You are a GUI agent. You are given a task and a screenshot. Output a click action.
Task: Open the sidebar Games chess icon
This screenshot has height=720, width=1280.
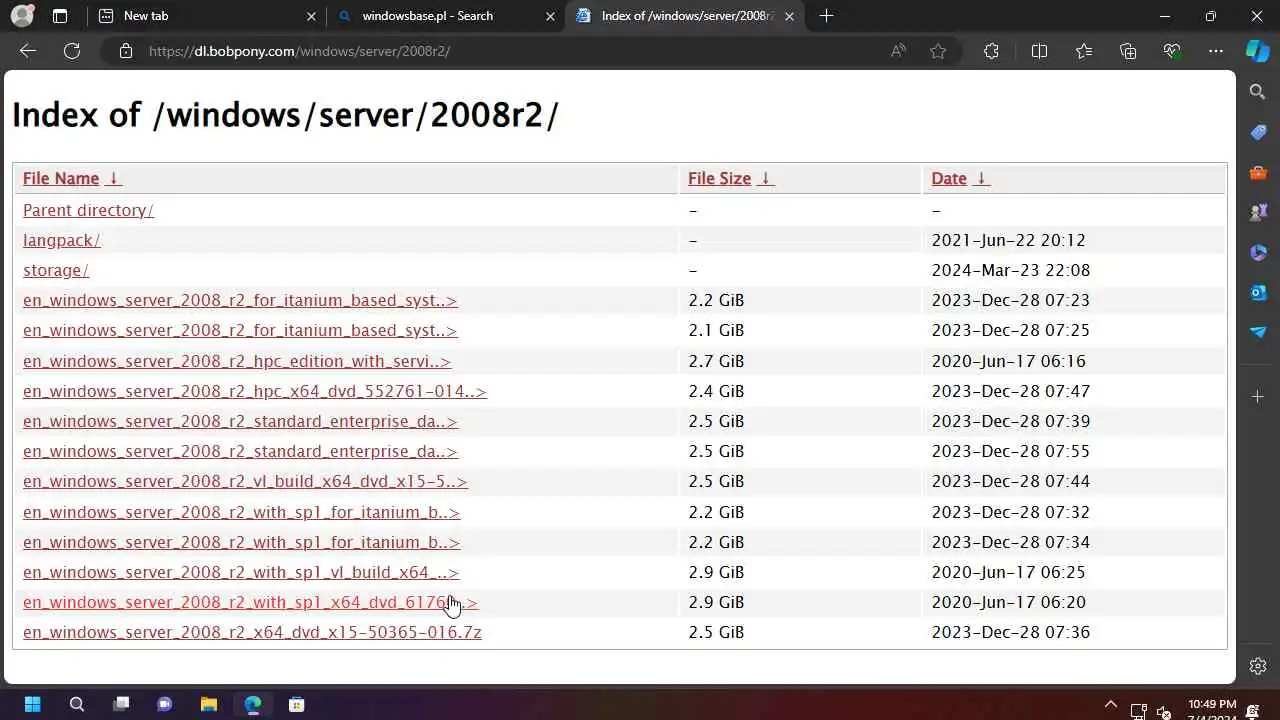(x=1258, y=212)
